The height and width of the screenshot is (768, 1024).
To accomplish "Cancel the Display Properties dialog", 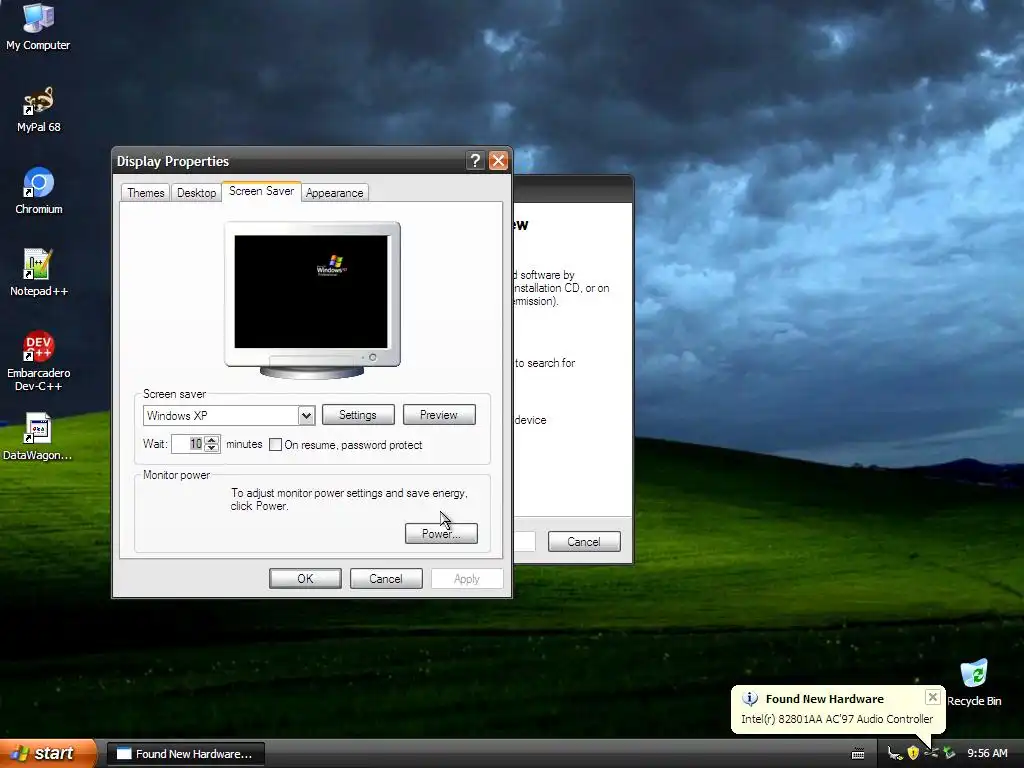I will click(x=386, y=579).
